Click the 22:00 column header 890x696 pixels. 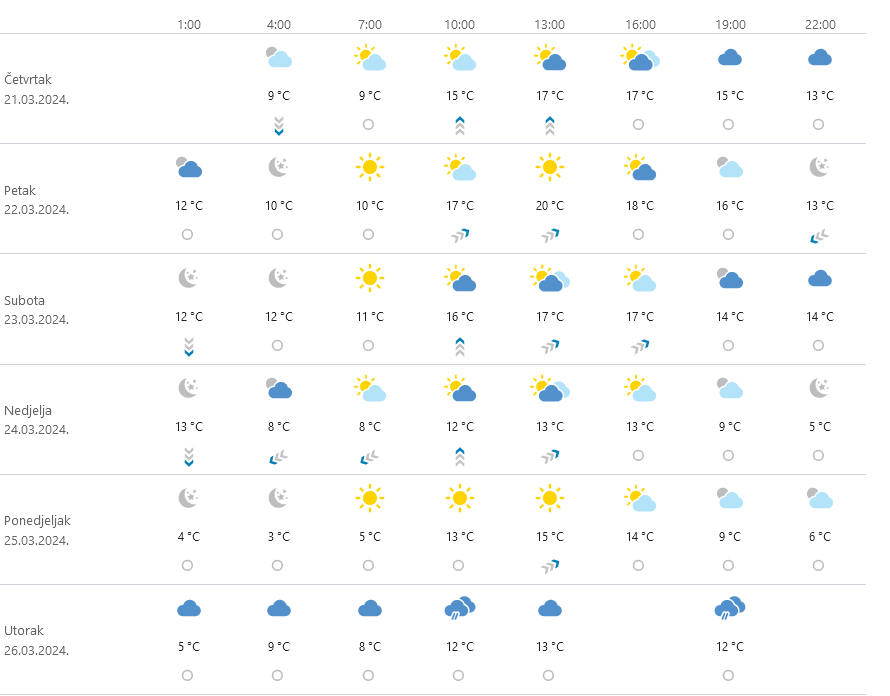pyautogui.click(x=819, y=24)
